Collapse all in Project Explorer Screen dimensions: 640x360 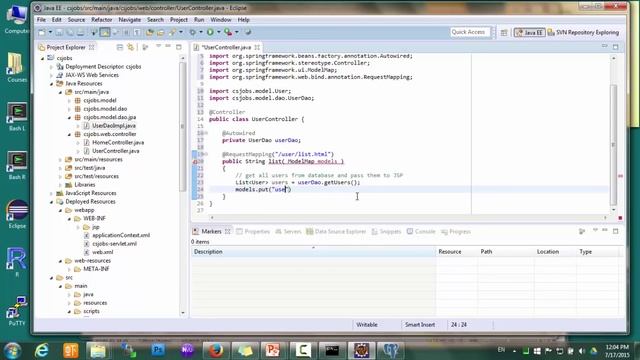[120, 47]
